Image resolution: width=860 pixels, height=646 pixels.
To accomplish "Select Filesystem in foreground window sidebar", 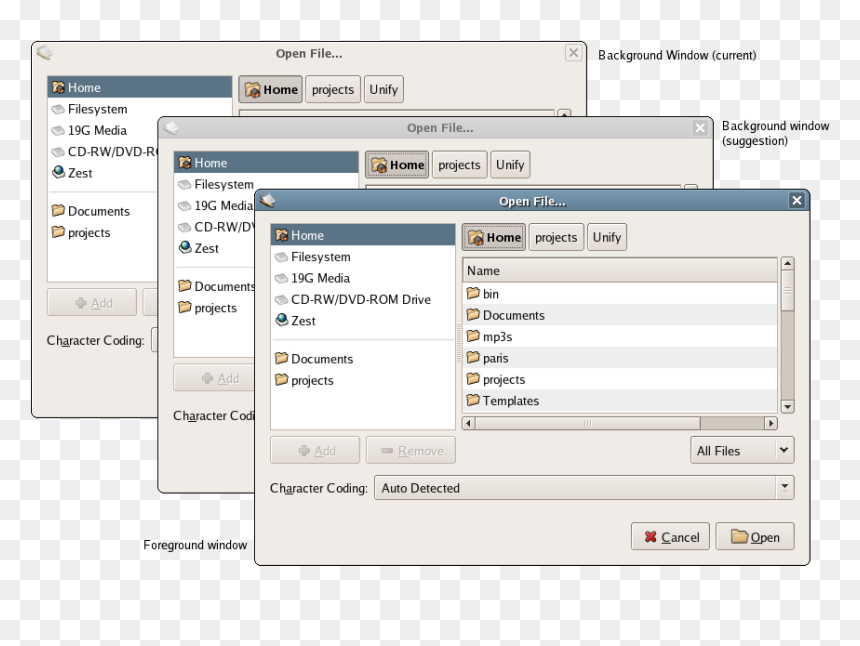I will pos(363,257).
